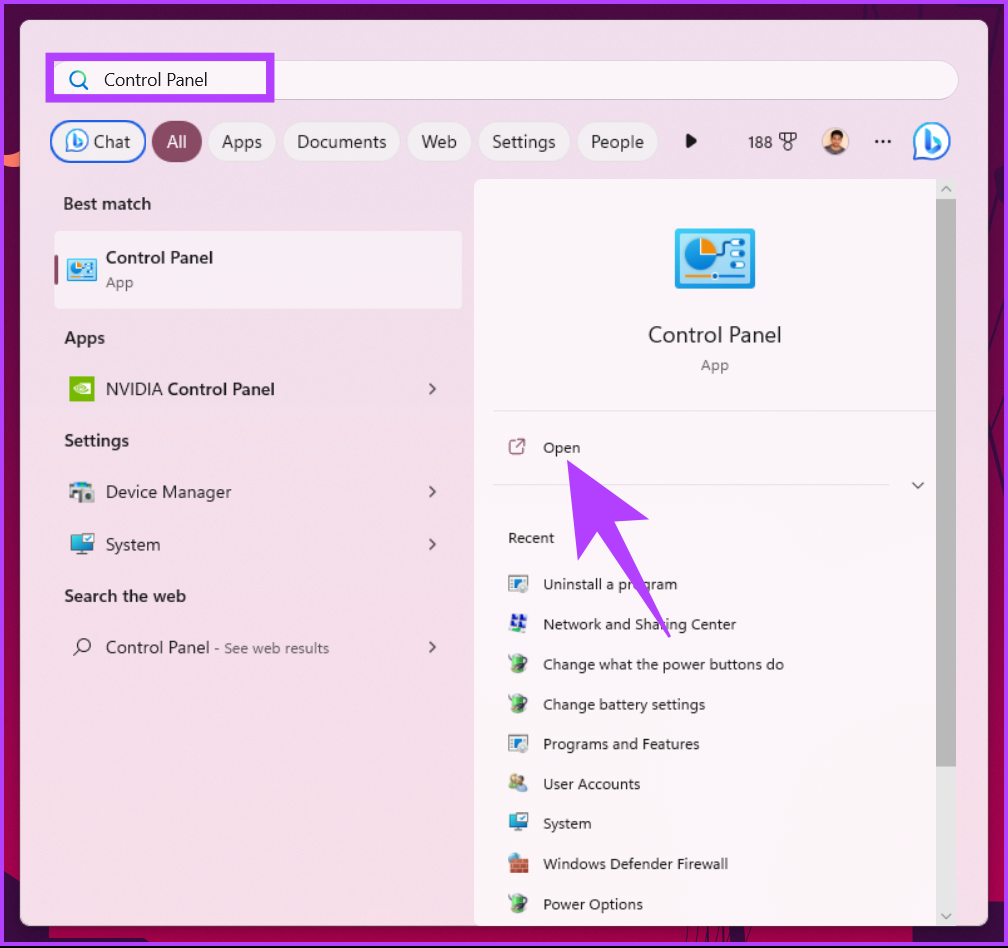1008x948 pixels.
Task: Select Control Panel best match result
Action: (x=258, y=270)
